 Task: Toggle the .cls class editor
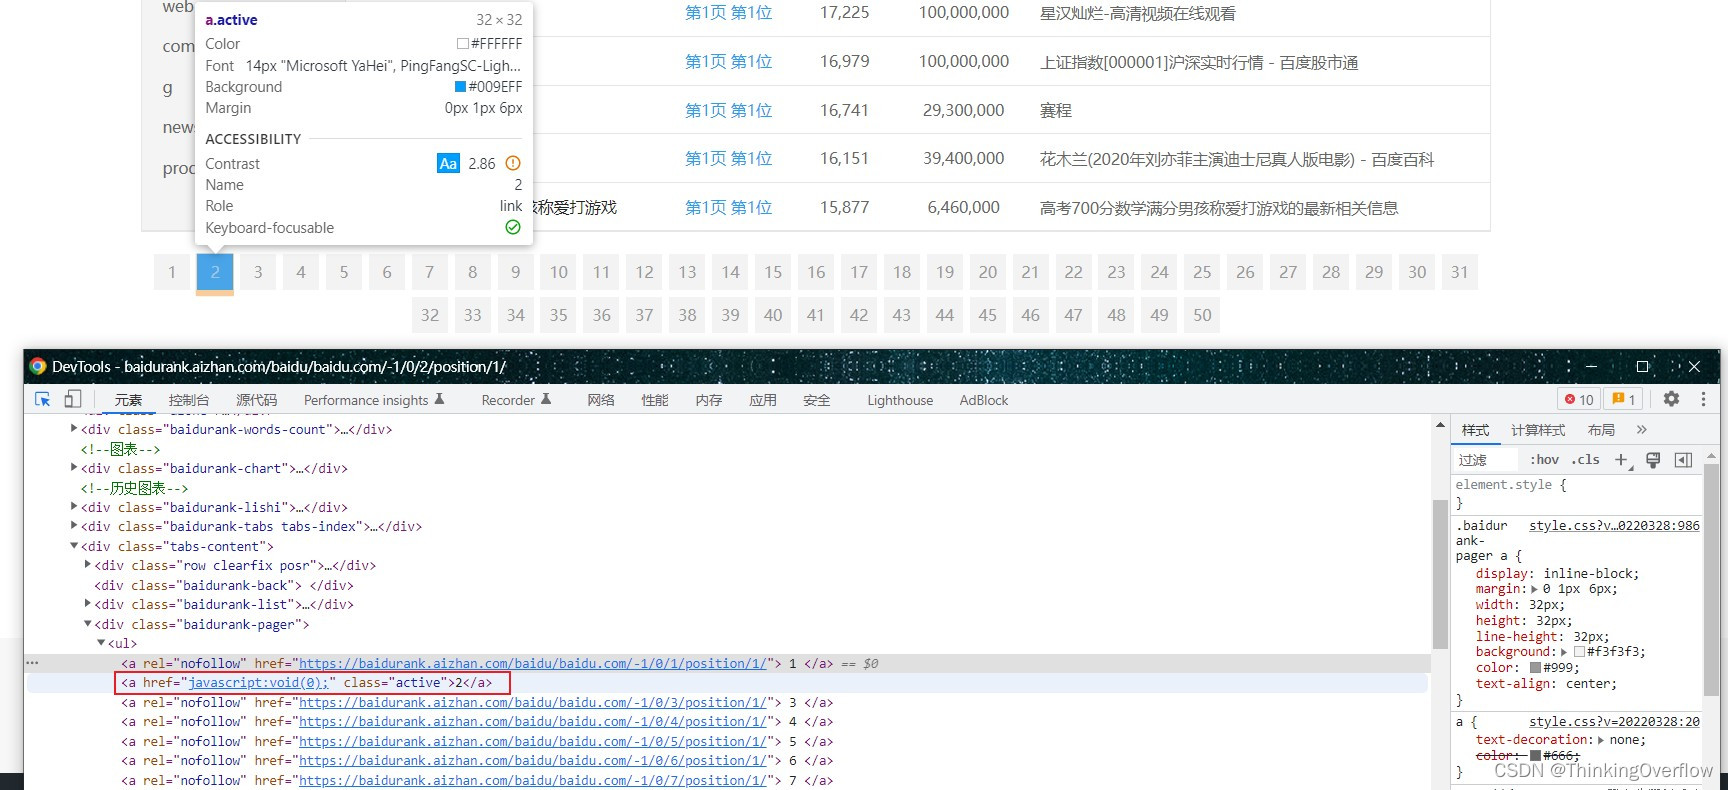pos(1585,460)
